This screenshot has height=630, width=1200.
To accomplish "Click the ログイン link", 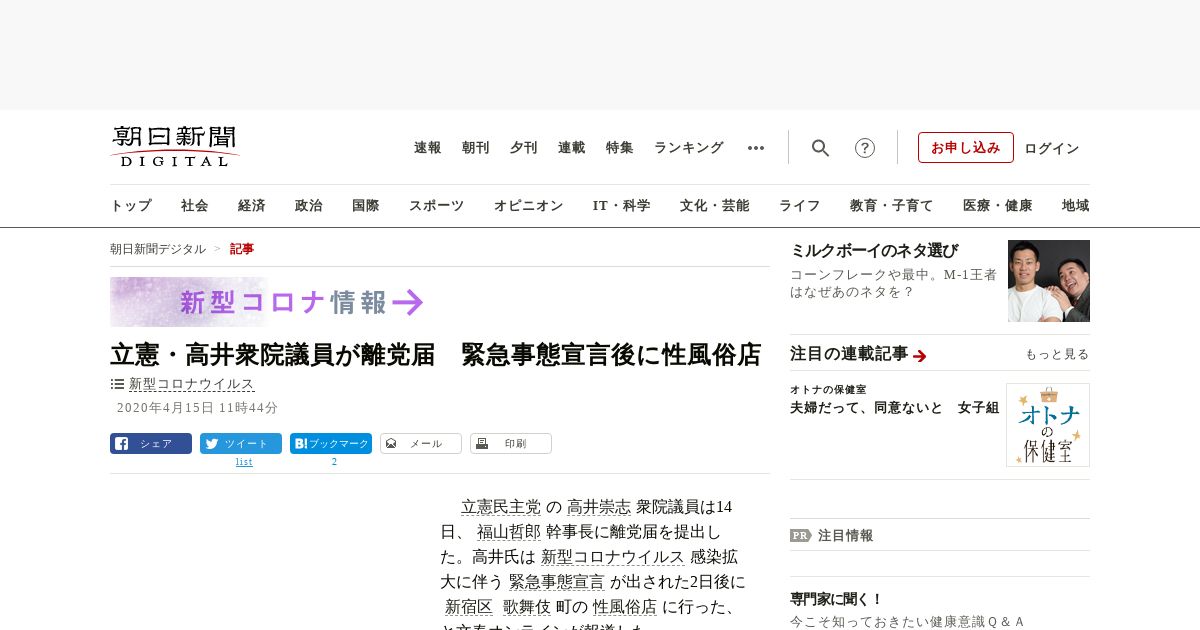I will point(1052,148).
